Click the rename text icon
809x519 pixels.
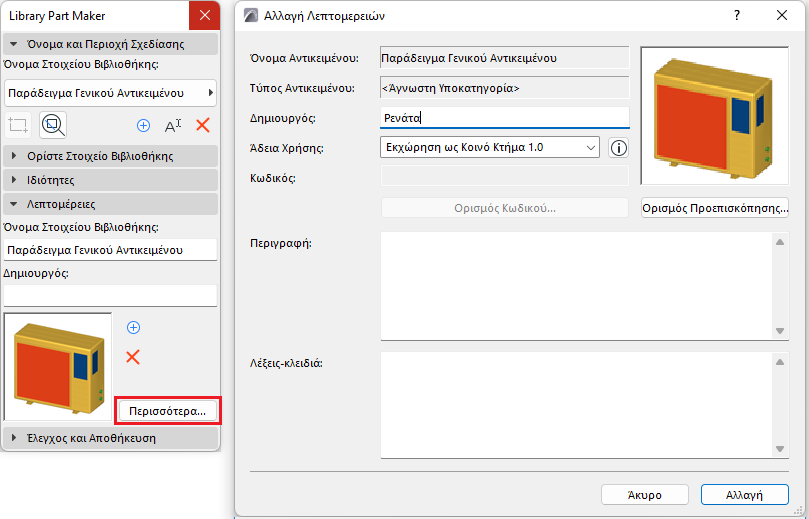click(173, 125)
